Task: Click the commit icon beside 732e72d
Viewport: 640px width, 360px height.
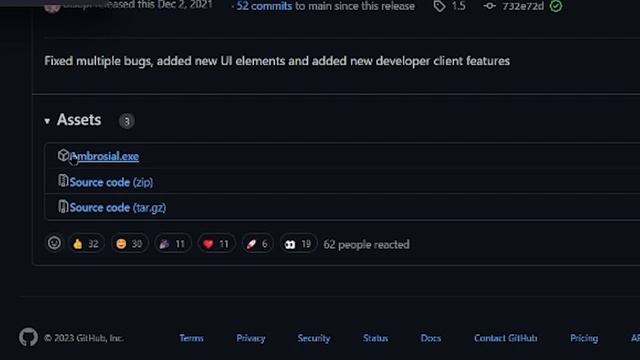Action: [489, 6]
